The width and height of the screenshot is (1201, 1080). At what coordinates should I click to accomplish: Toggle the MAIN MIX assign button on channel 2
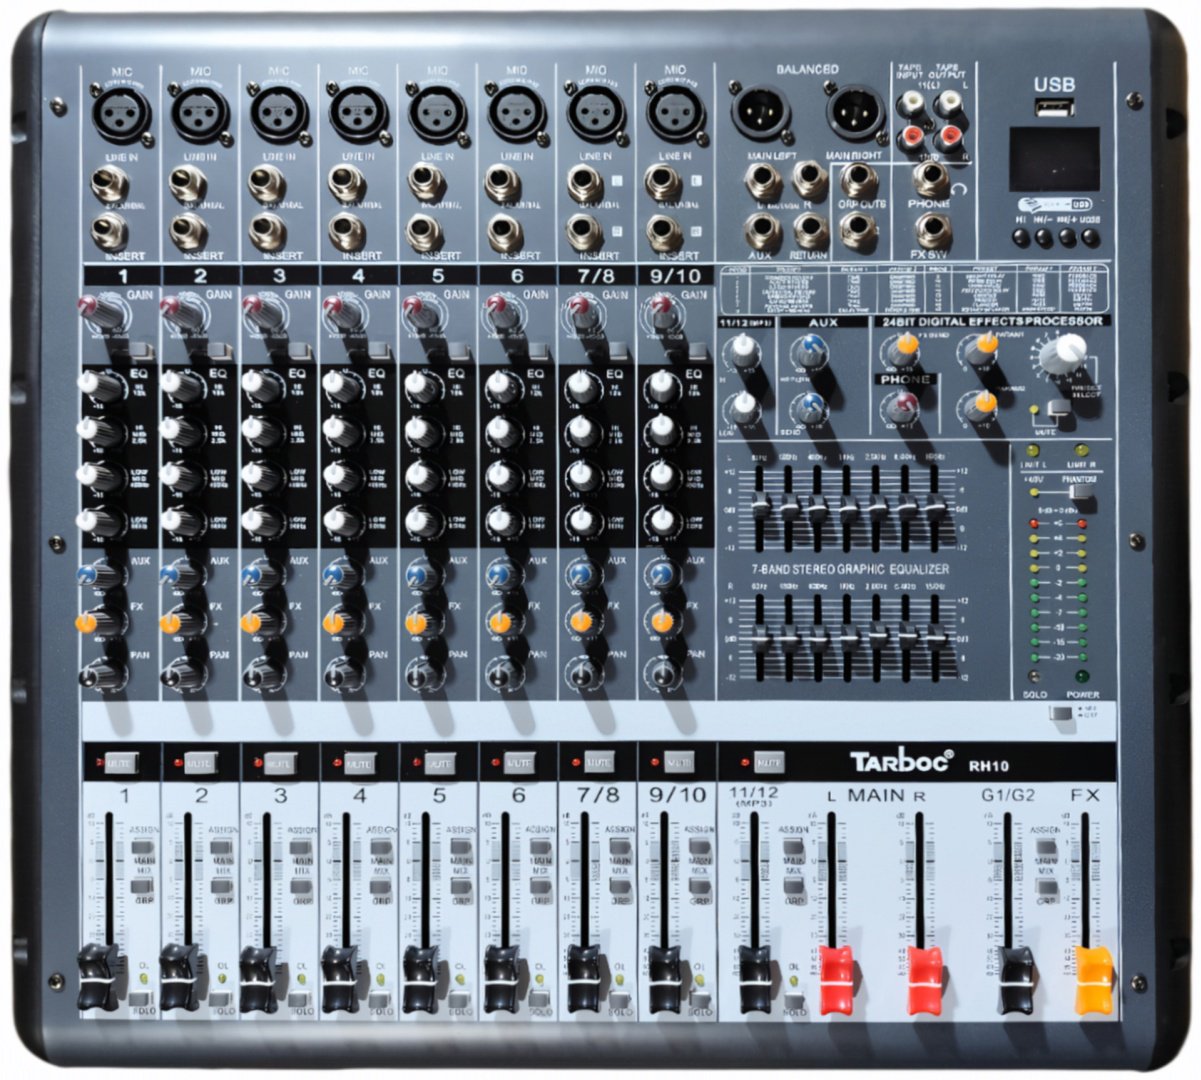click(x=221, y=849)
